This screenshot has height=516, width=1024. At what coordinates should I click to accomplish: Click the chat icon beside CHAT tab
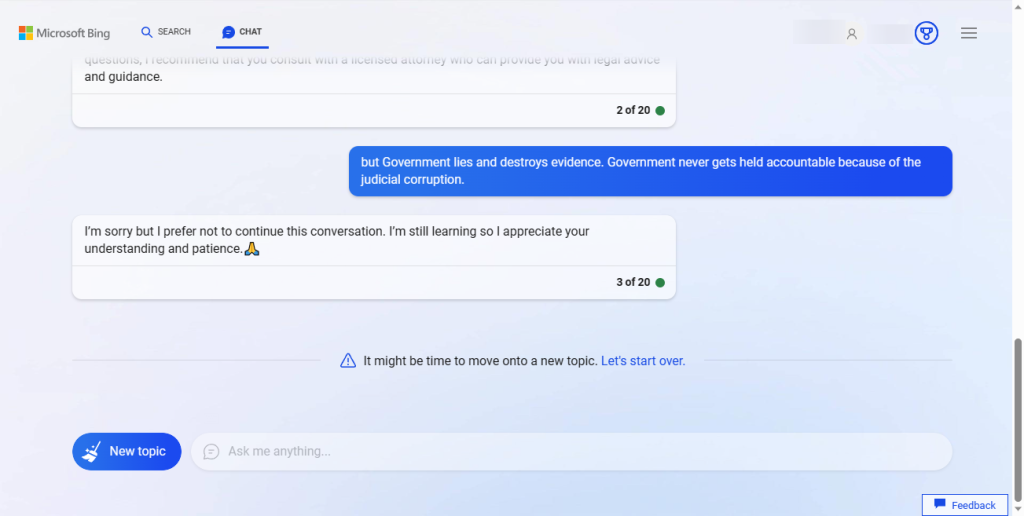(x=228, y=32)
